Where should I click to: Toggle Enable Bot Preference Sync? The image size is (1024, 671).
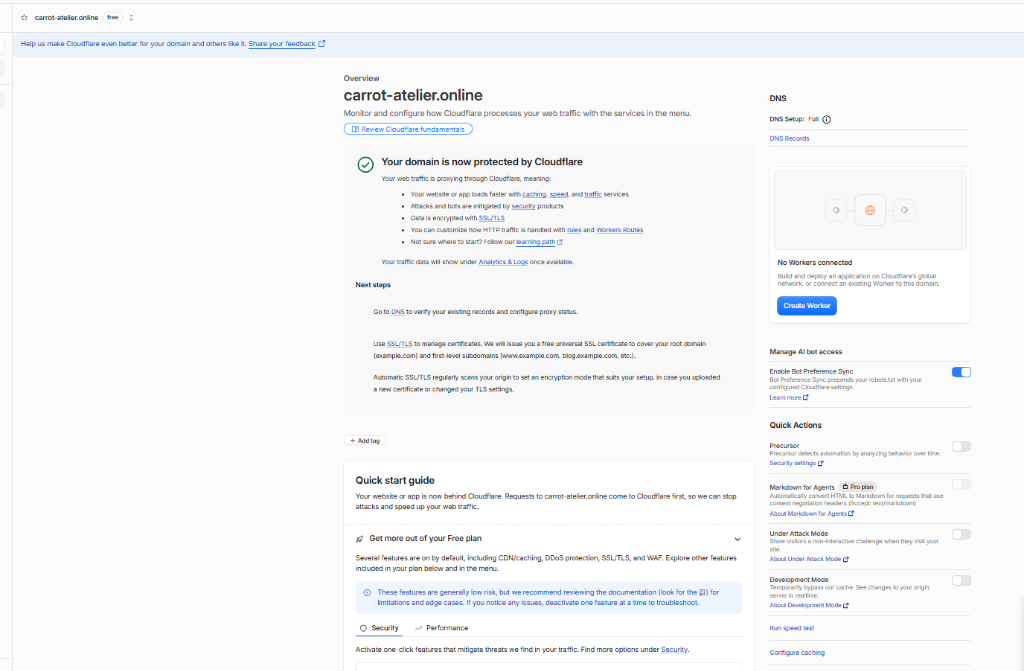coord(961,372)
